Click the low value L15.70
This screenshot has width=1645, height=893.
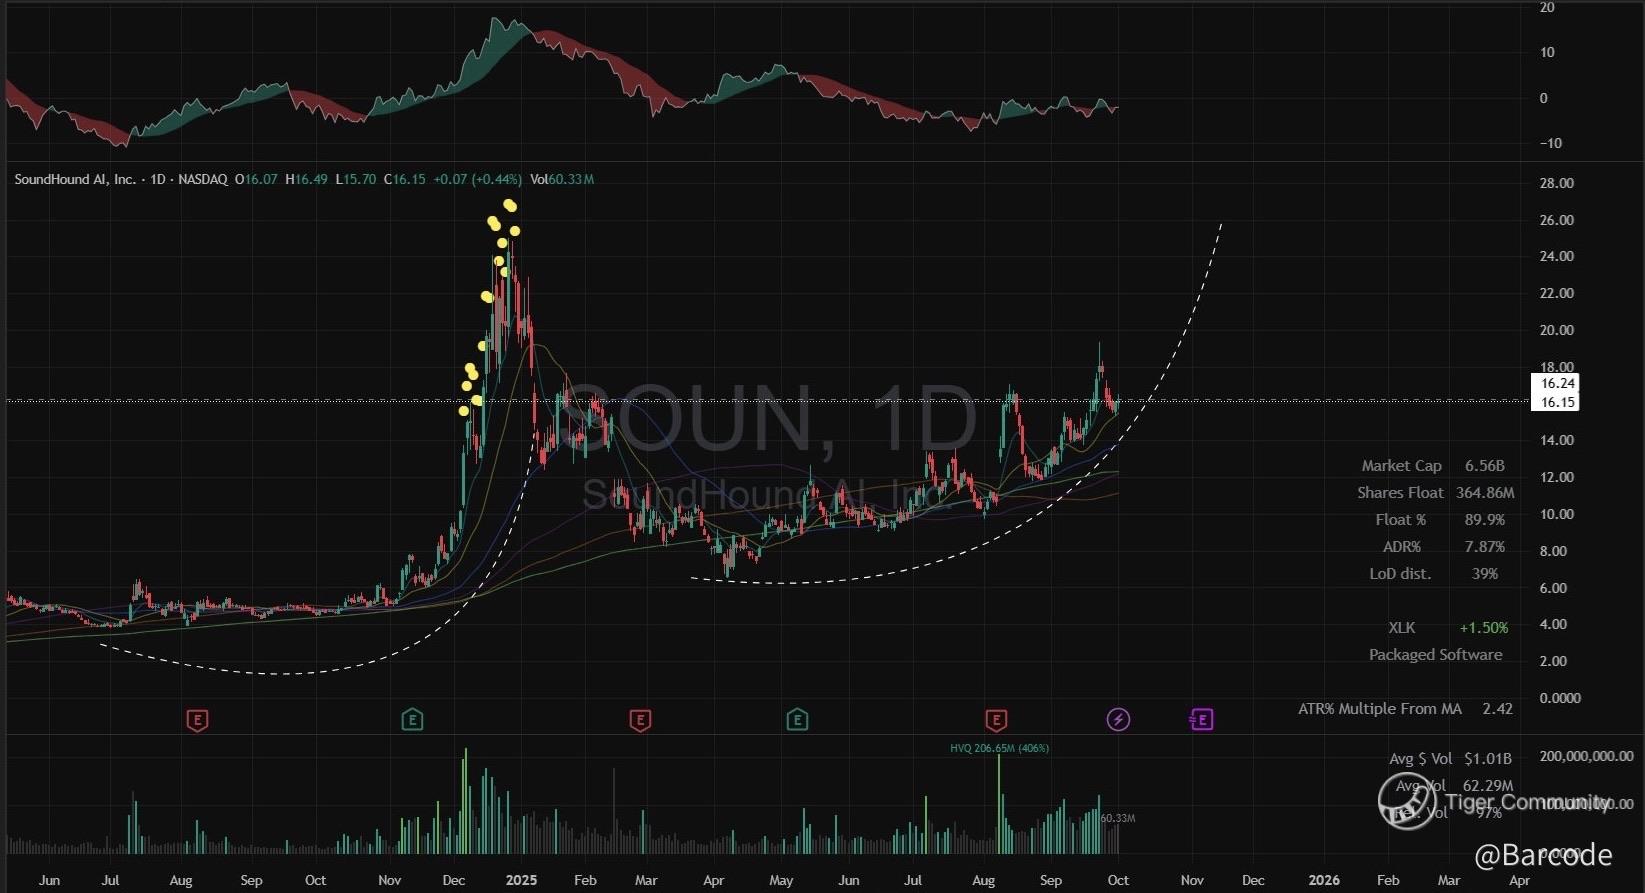356,180
